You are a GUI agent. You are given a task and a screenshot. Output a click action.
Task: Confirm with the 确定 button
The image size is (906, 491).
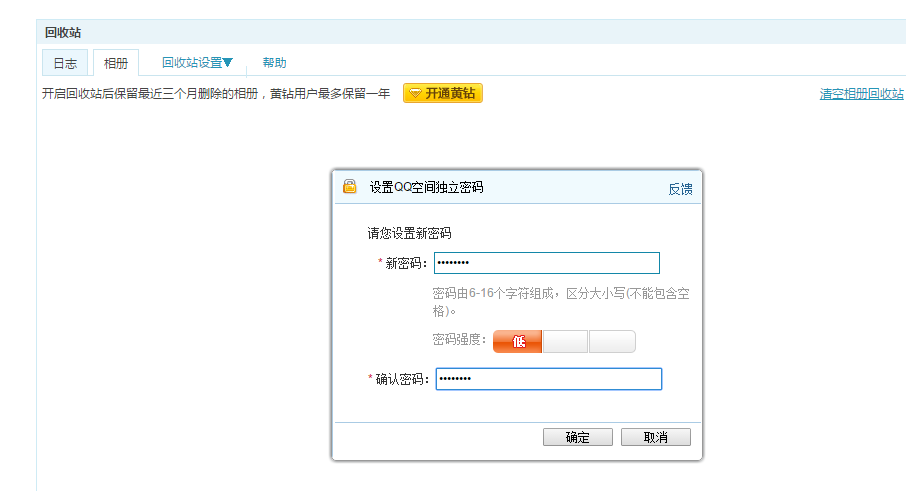click(x=578, y=437)
